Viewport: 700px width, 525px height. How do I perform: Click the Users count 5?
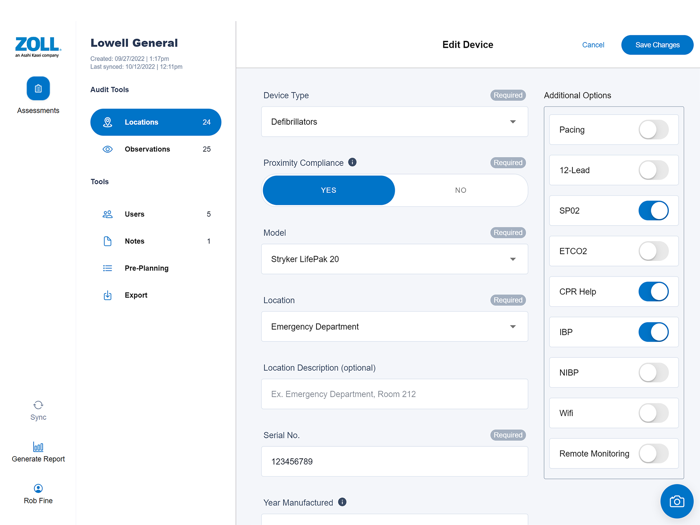tap(208, 214)
